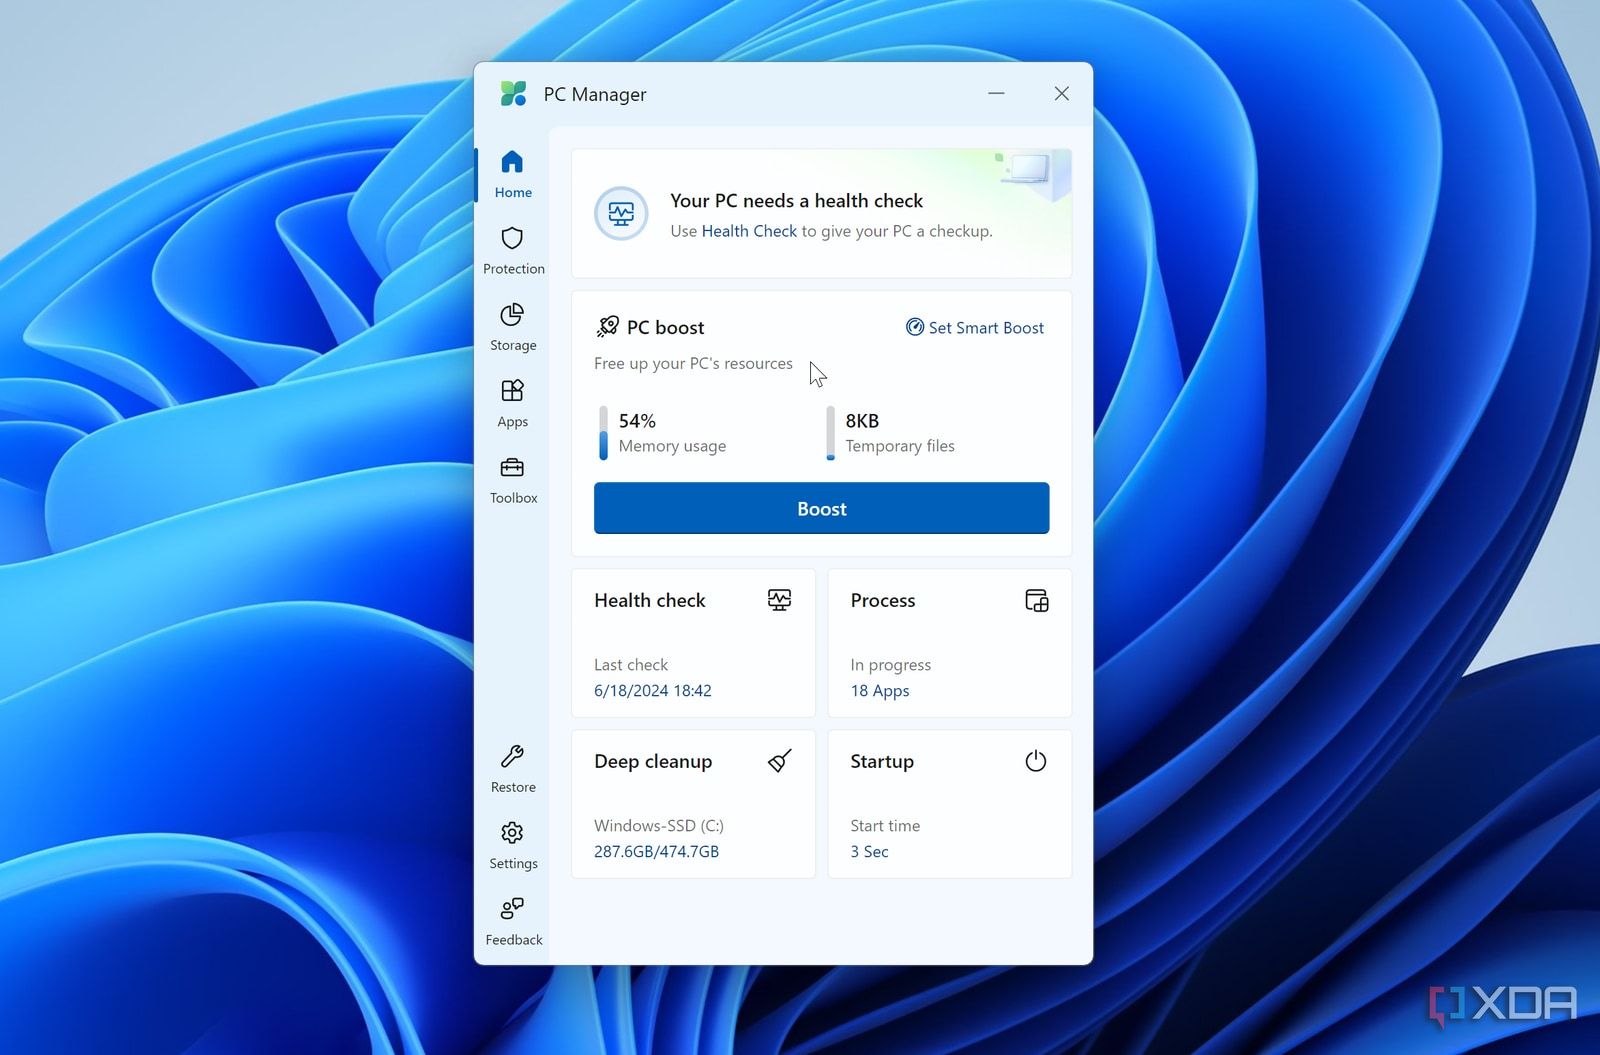Viewport: 1600px width, 1055px height.
Task: Click the Health check card monitor icon
Action: pyautogui.click(x=779, y=600)
